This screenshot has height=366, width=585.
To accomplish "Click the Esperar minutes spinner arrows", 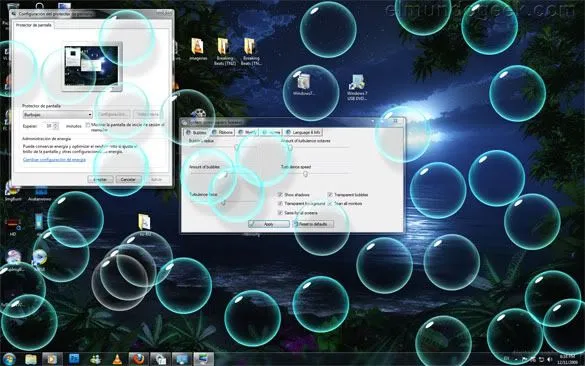I will pos(56,126).
